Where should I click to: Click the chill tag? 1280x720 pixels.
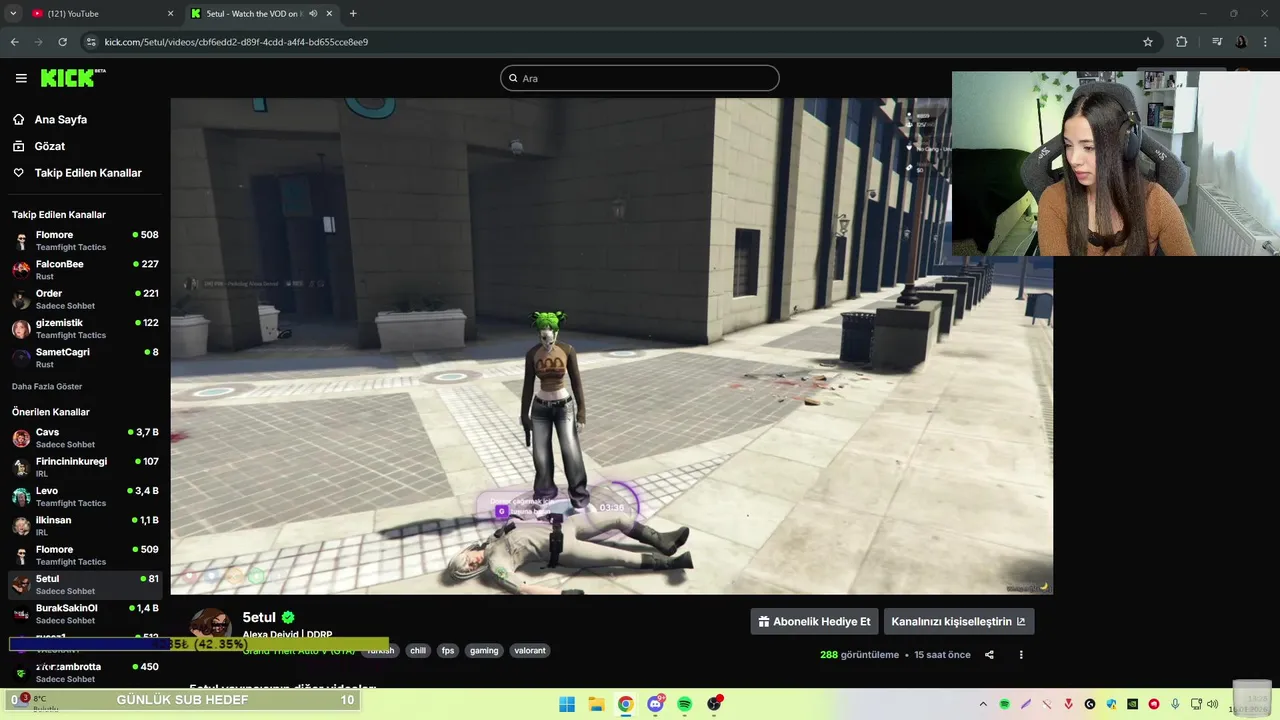418,650
